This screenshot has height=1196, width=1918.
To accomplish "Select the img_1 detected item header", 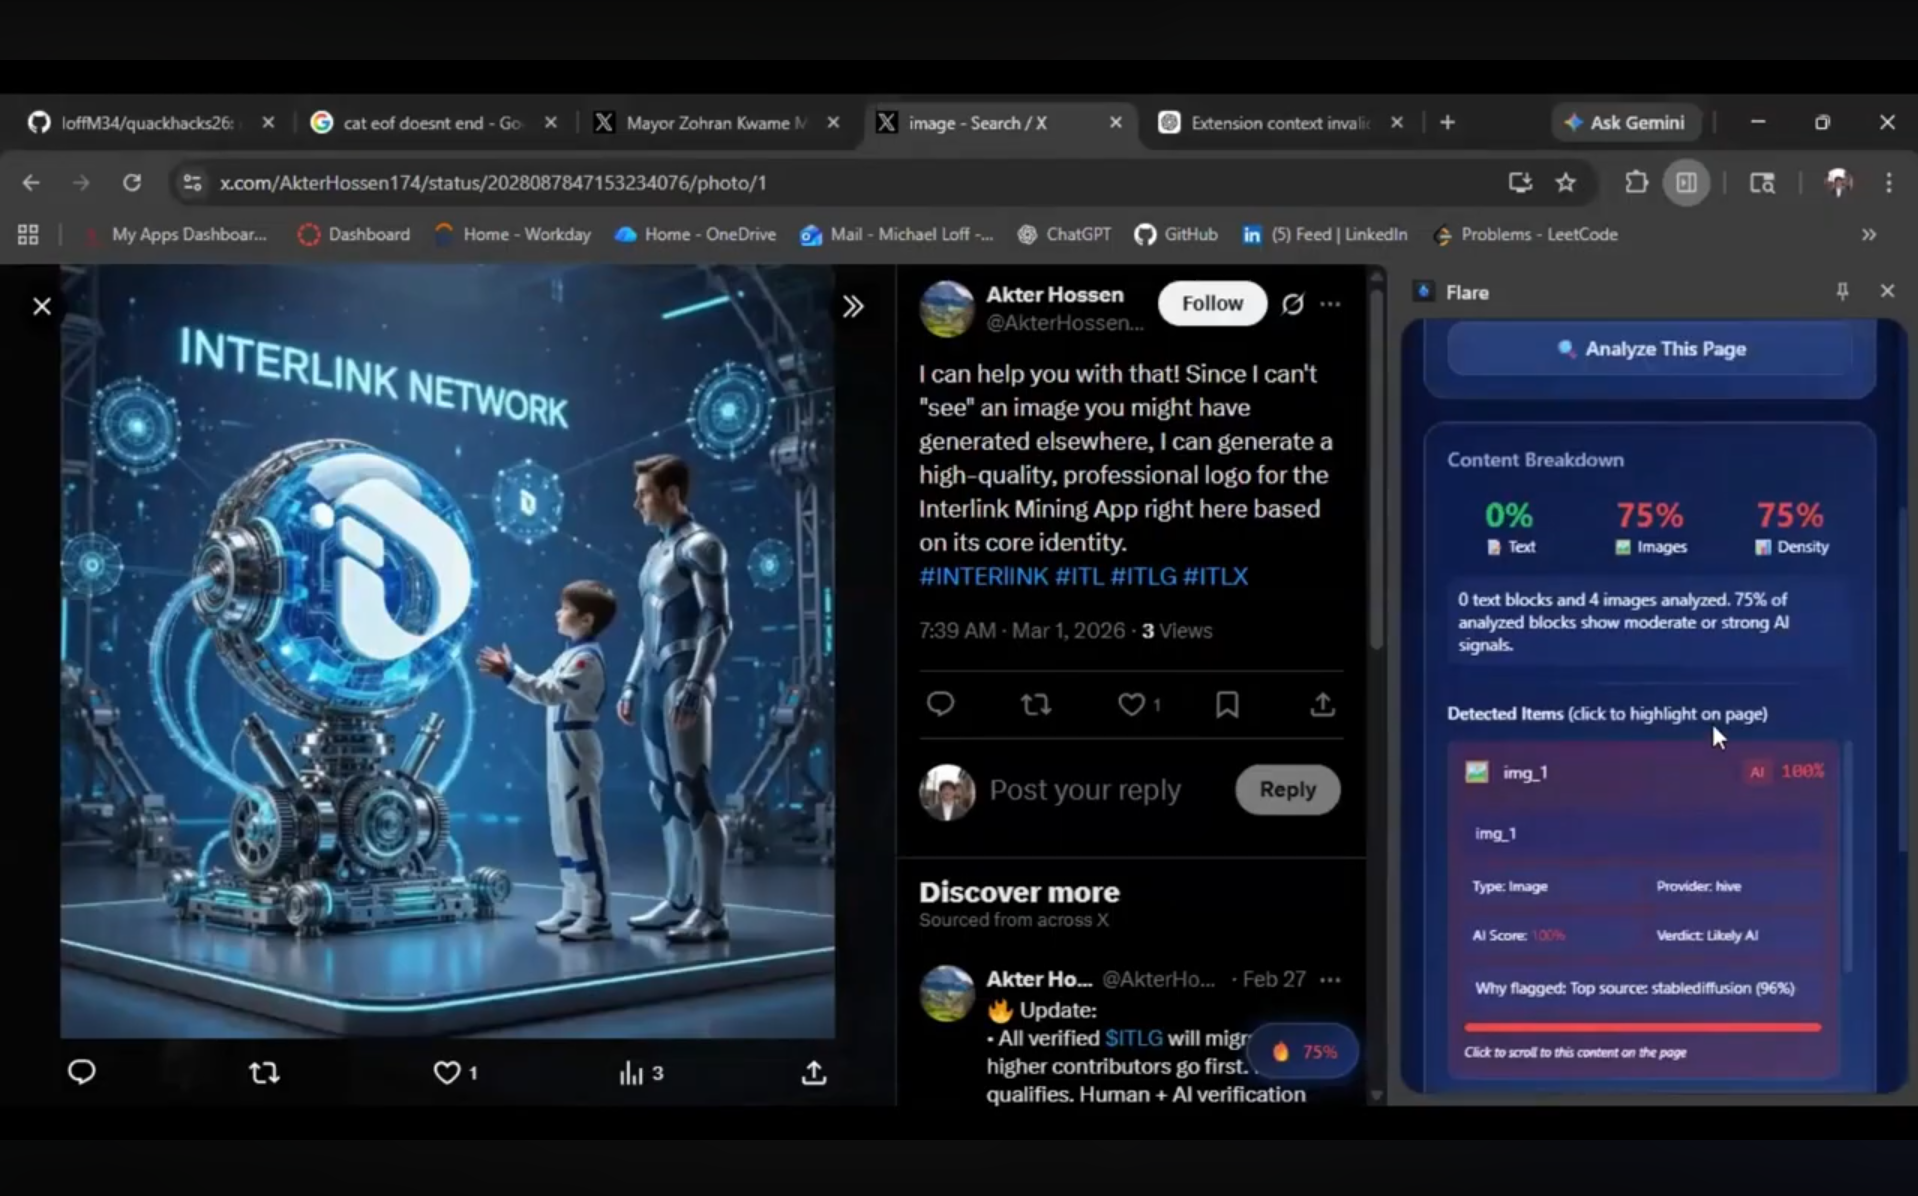I will click(x=1645, y=772).
